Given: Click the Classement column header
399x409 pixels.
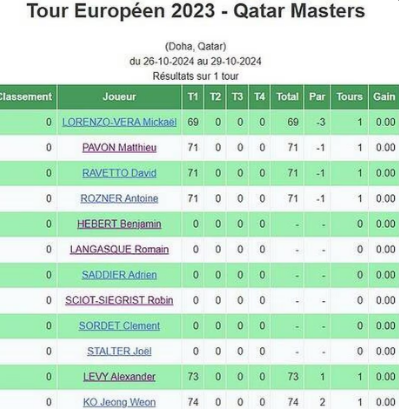Looking at the screenshot, I should [28, 97].
